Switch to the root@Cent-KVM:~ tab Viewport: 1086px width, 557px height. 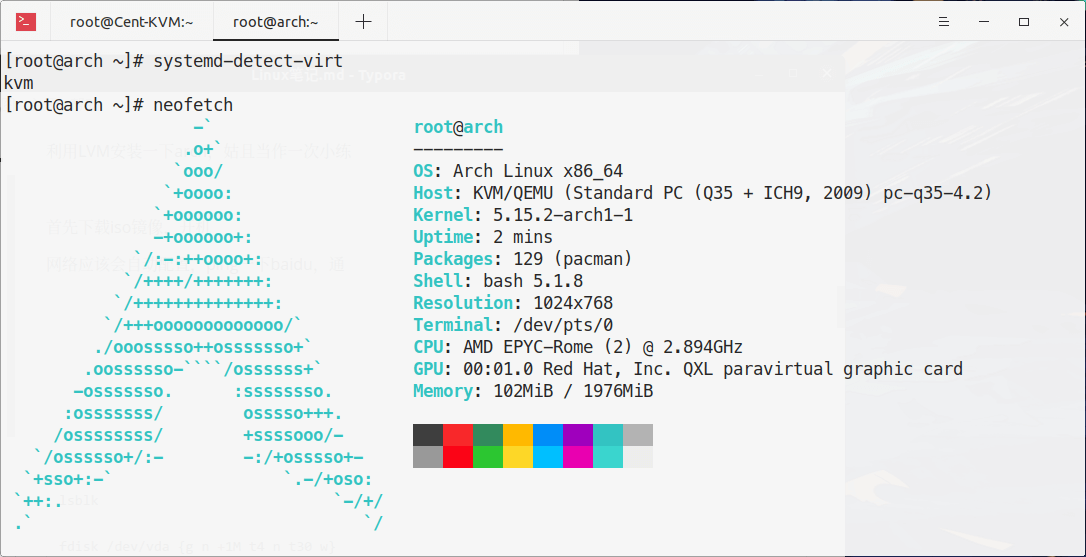pos(131,22)
